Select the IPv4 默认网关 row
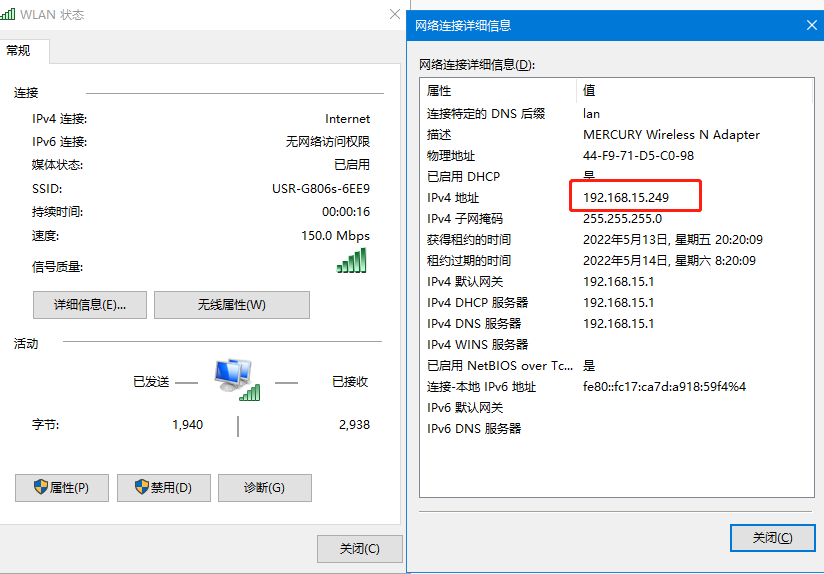 point(465,282)
